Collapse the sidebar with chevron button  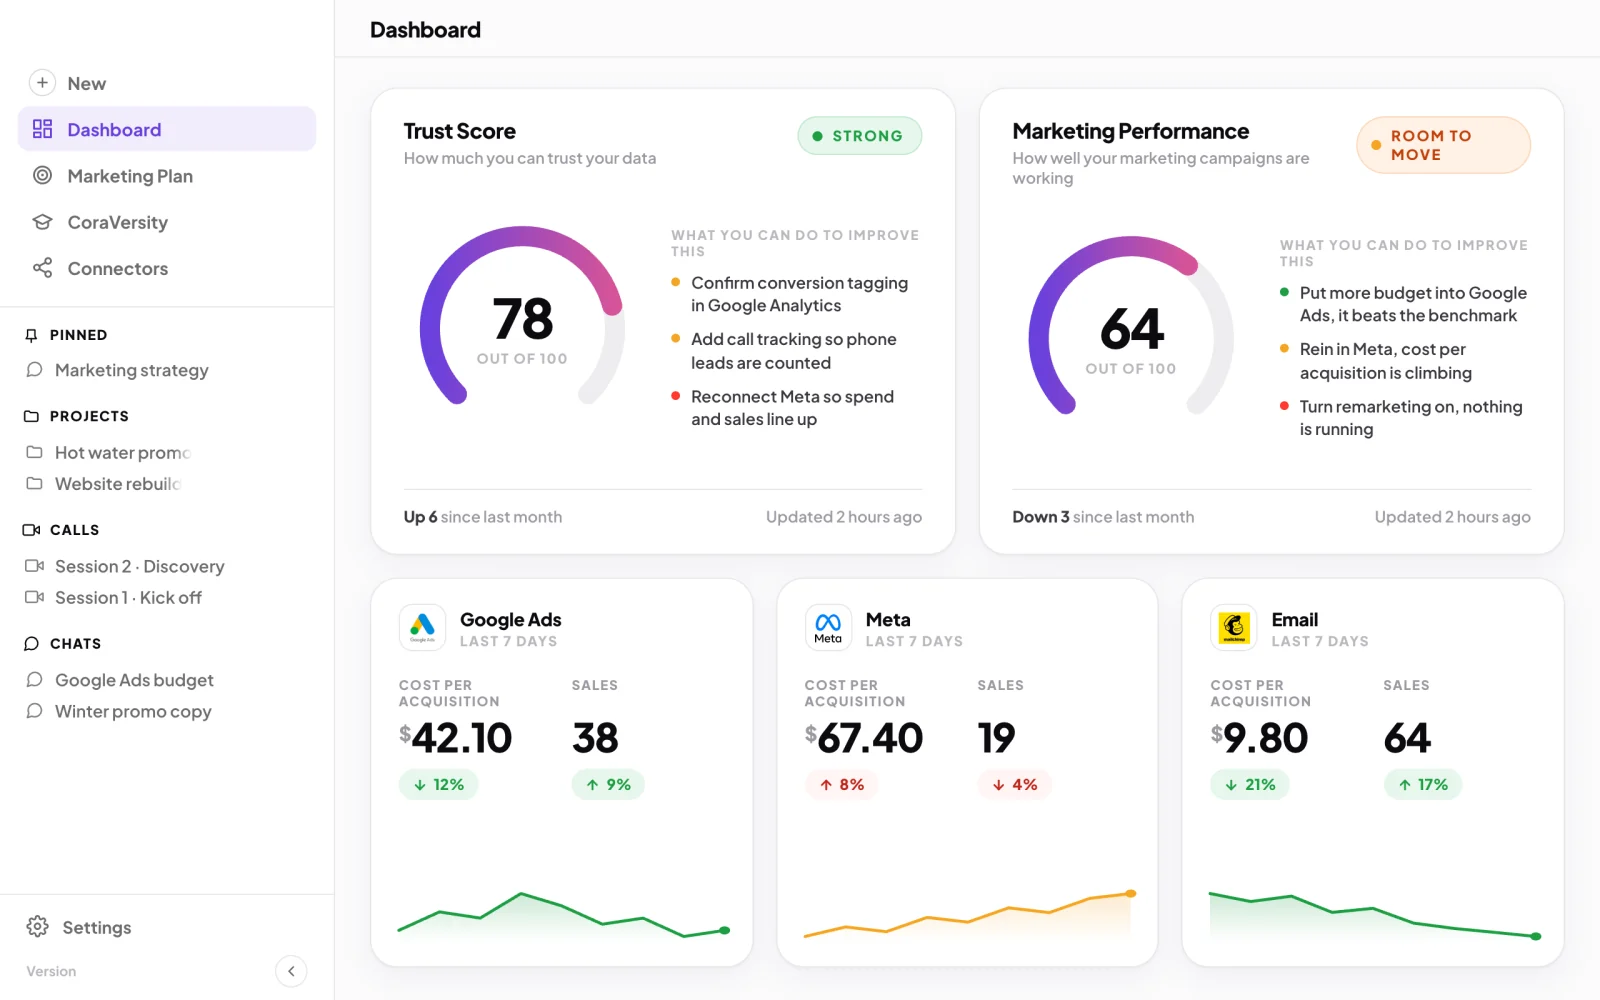coord(291,971)
